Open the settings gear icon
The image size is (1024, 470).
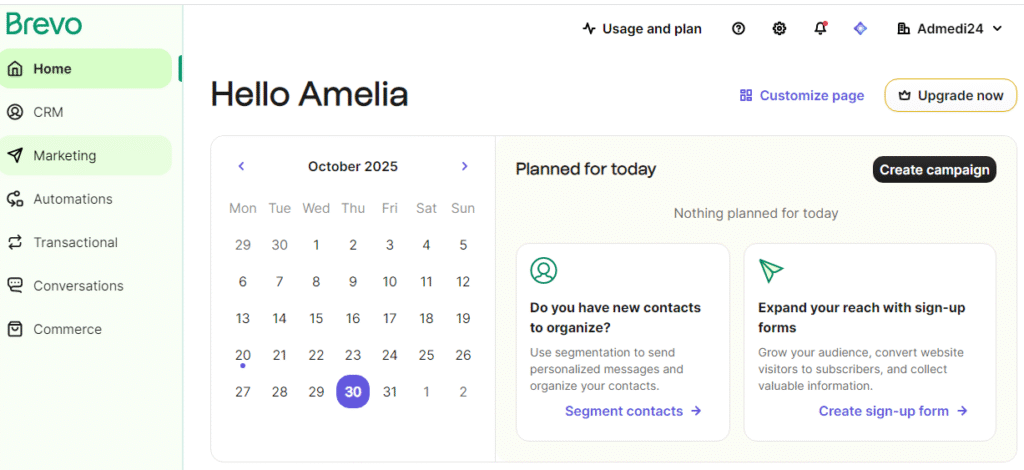(x=780, y=29)
